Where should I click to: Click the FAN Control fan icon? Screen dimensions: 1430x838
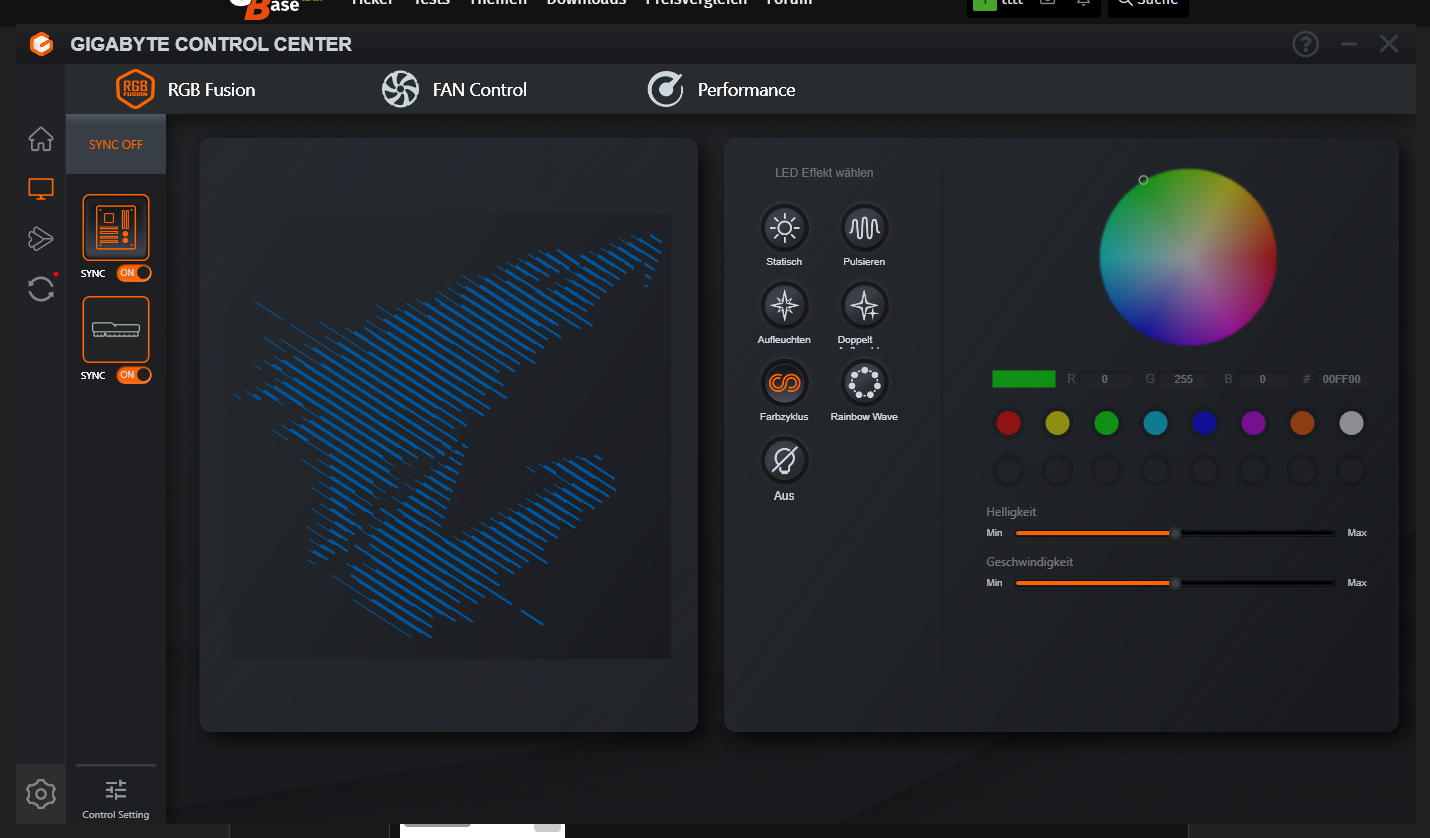[x=400, y=89]
